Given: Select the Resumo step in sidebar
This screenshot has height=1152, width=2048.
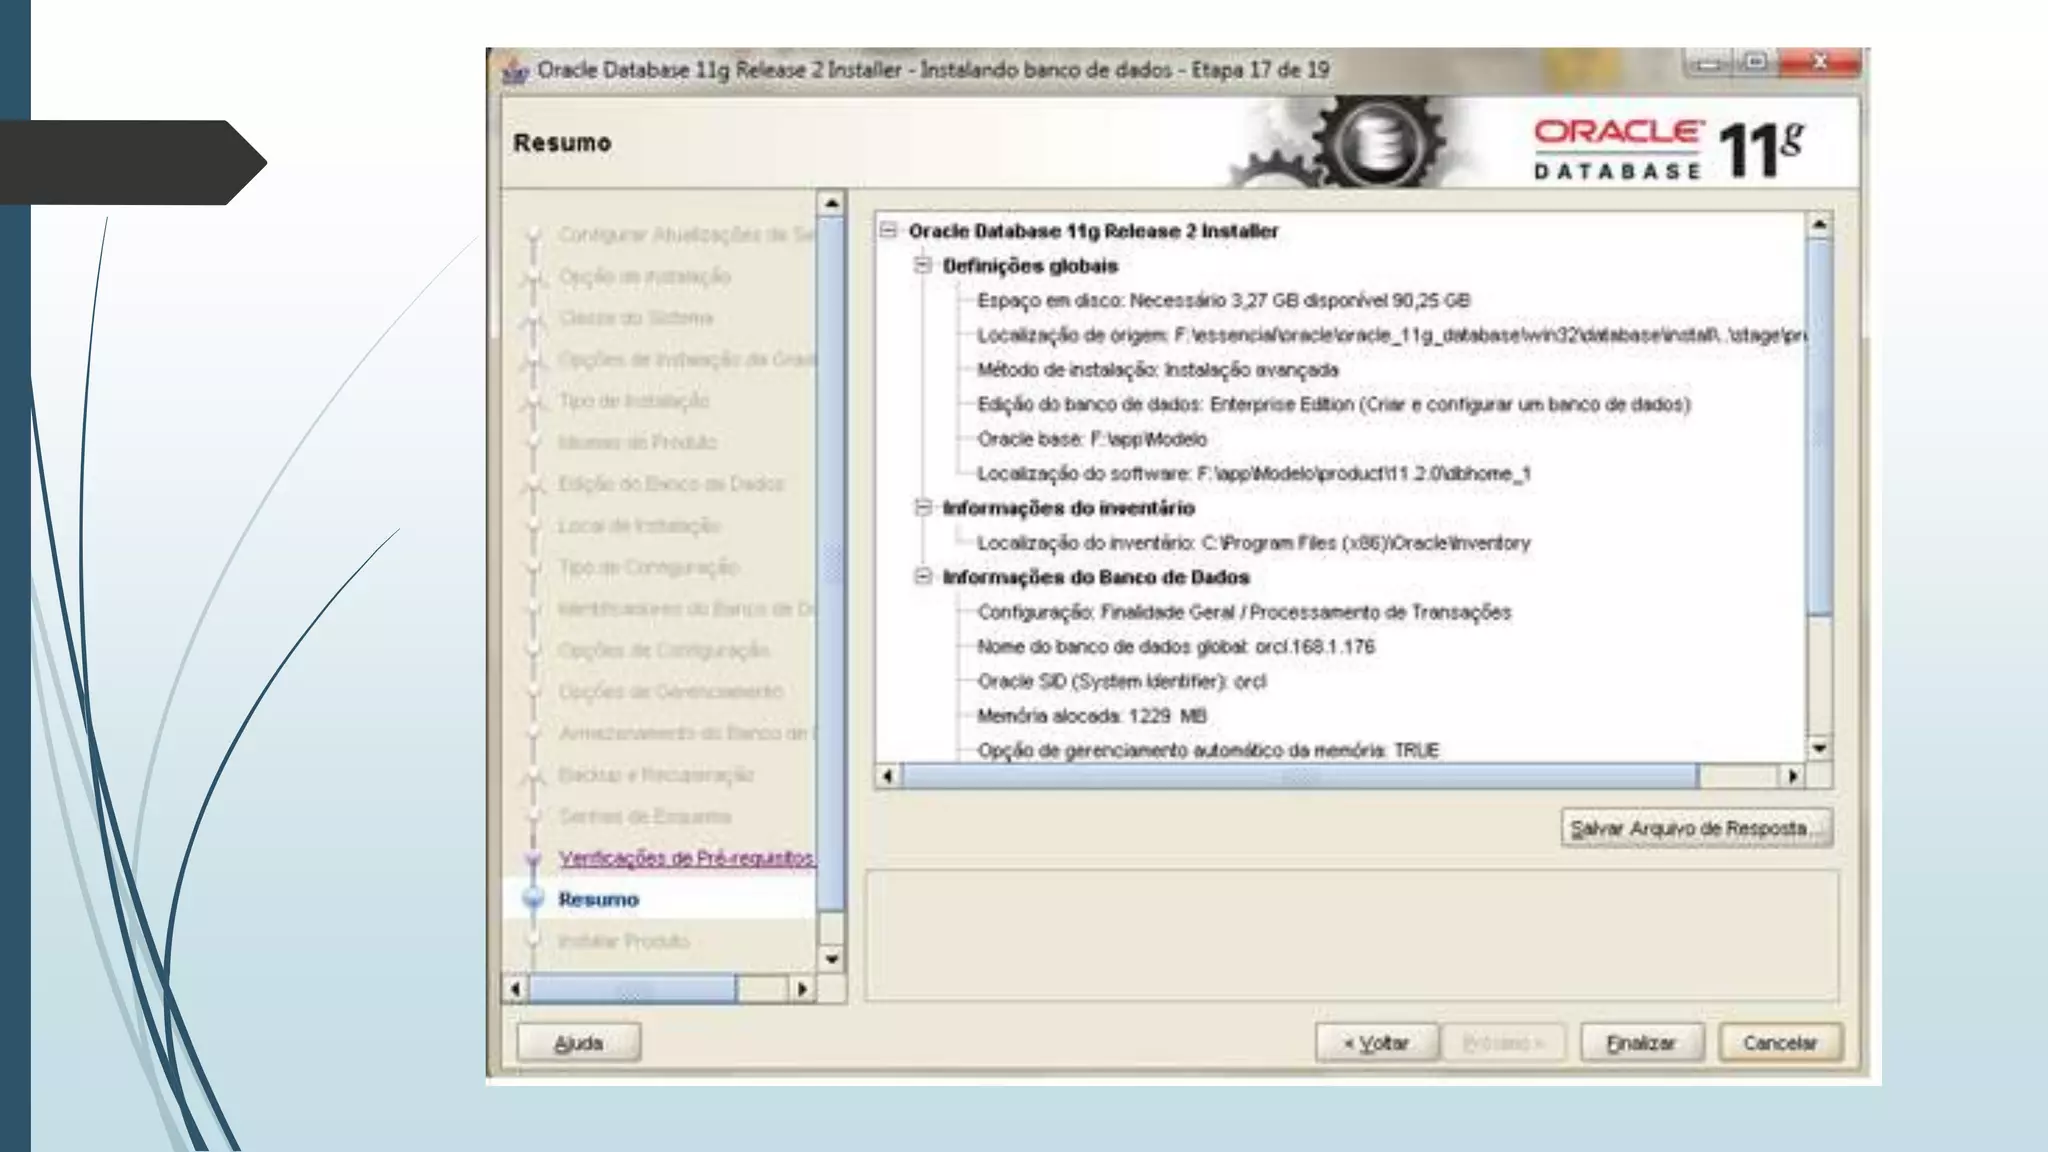Looking at the screenshot, I should coord(598,899).
